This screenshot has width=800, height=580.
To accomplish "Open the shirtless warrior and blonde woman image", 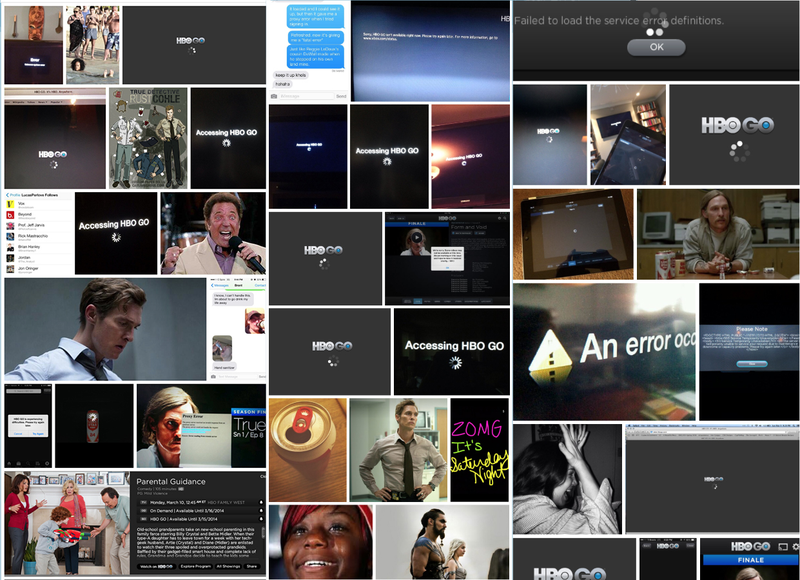I will 442,542.
